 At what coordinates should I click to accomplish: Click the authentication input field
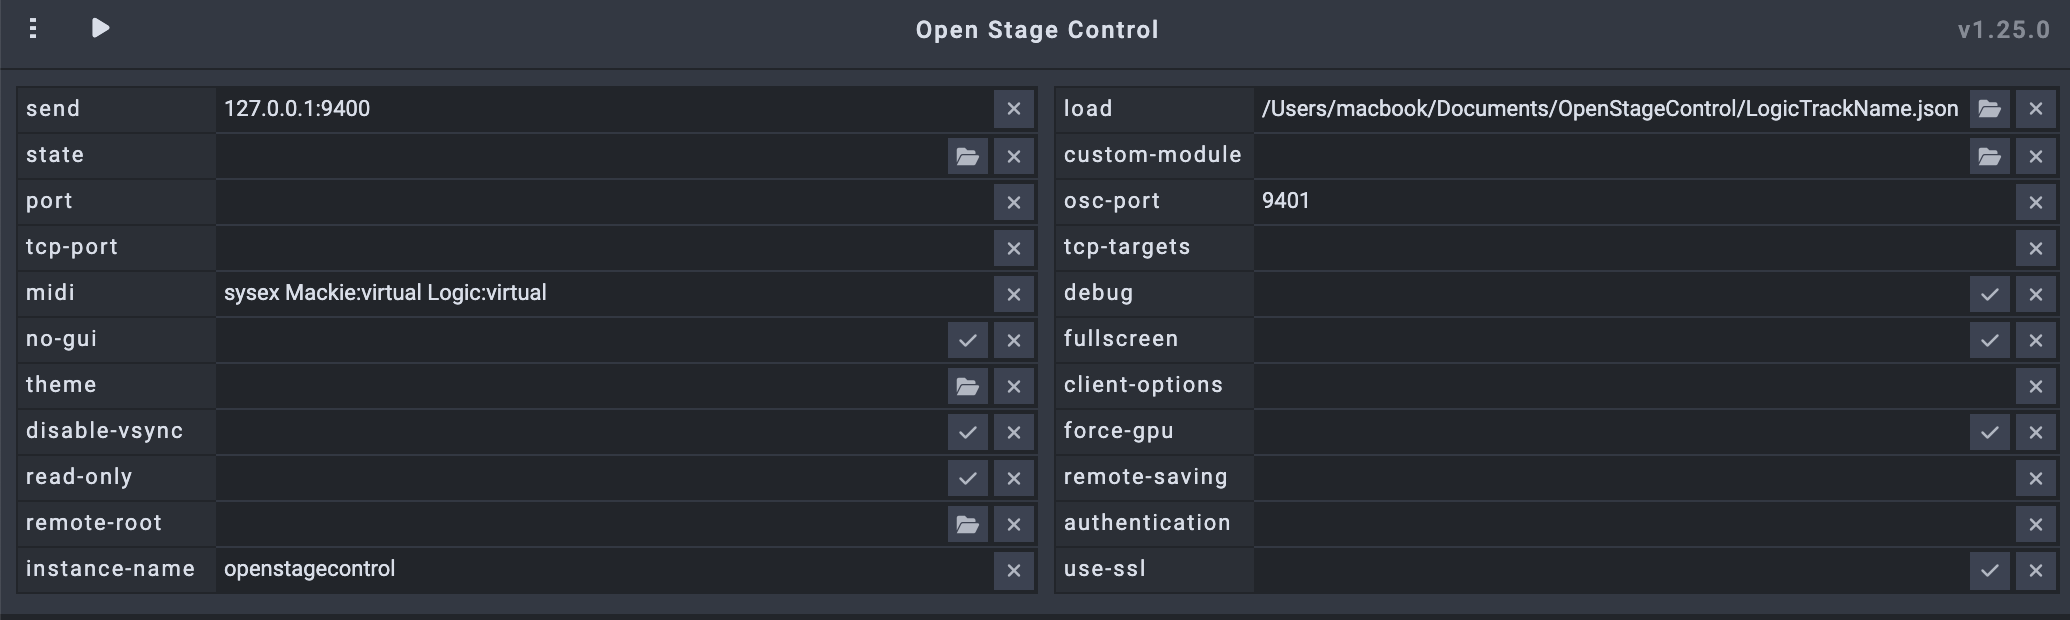pos(1632,524)
